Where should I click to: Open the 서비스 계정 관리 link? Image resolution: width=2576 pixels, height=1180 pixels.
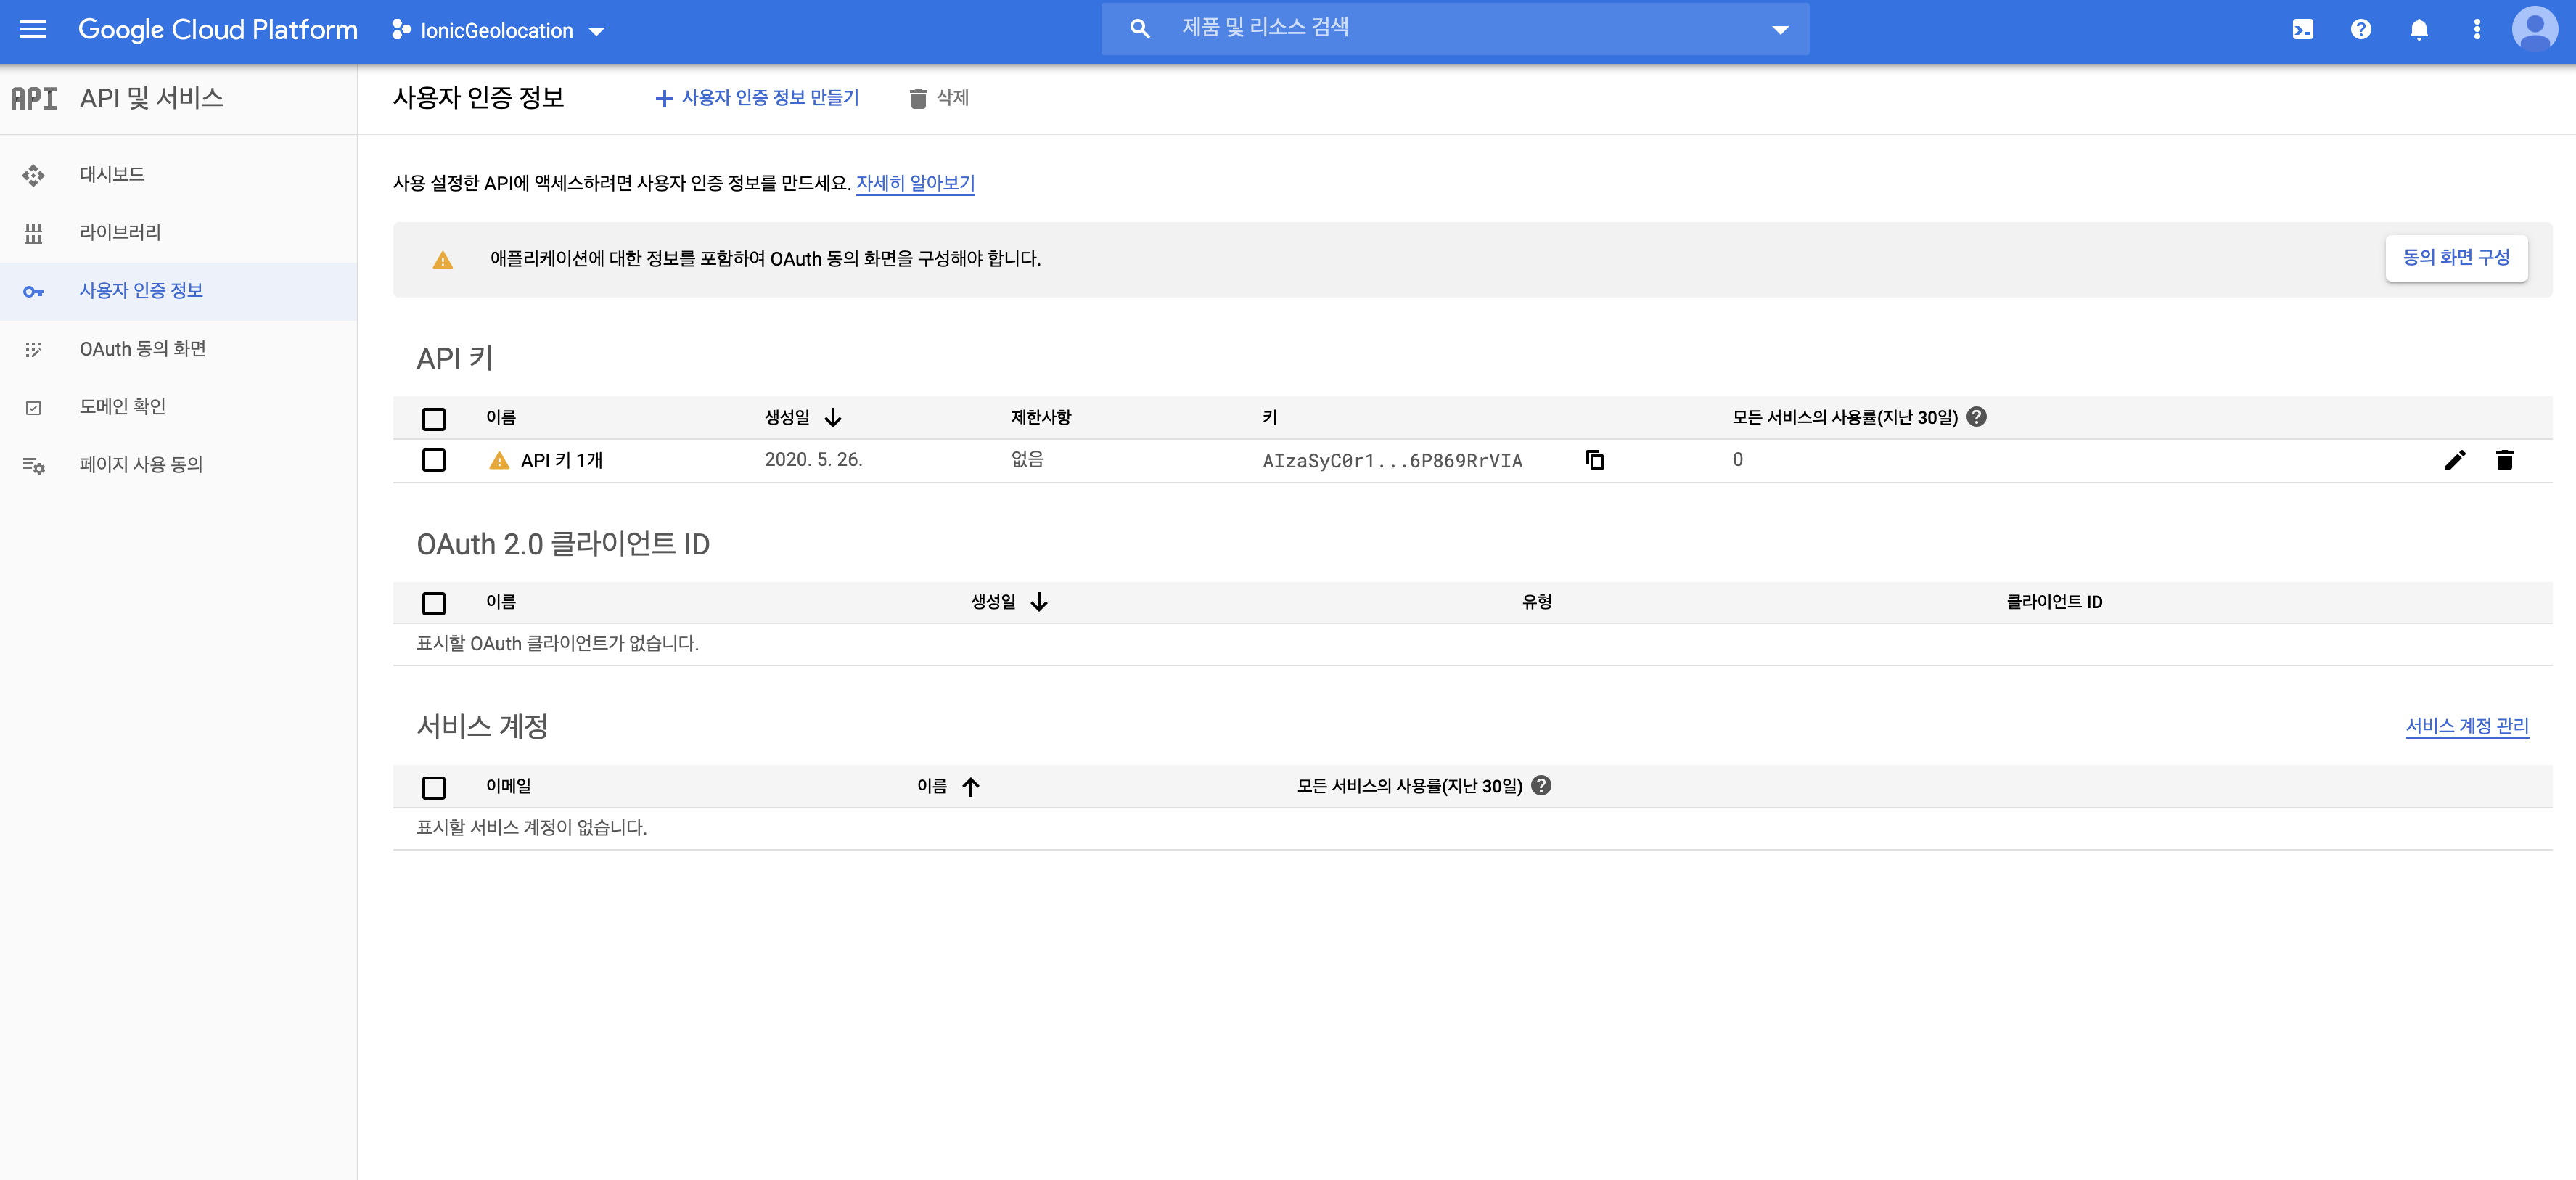coord(2466,726)
